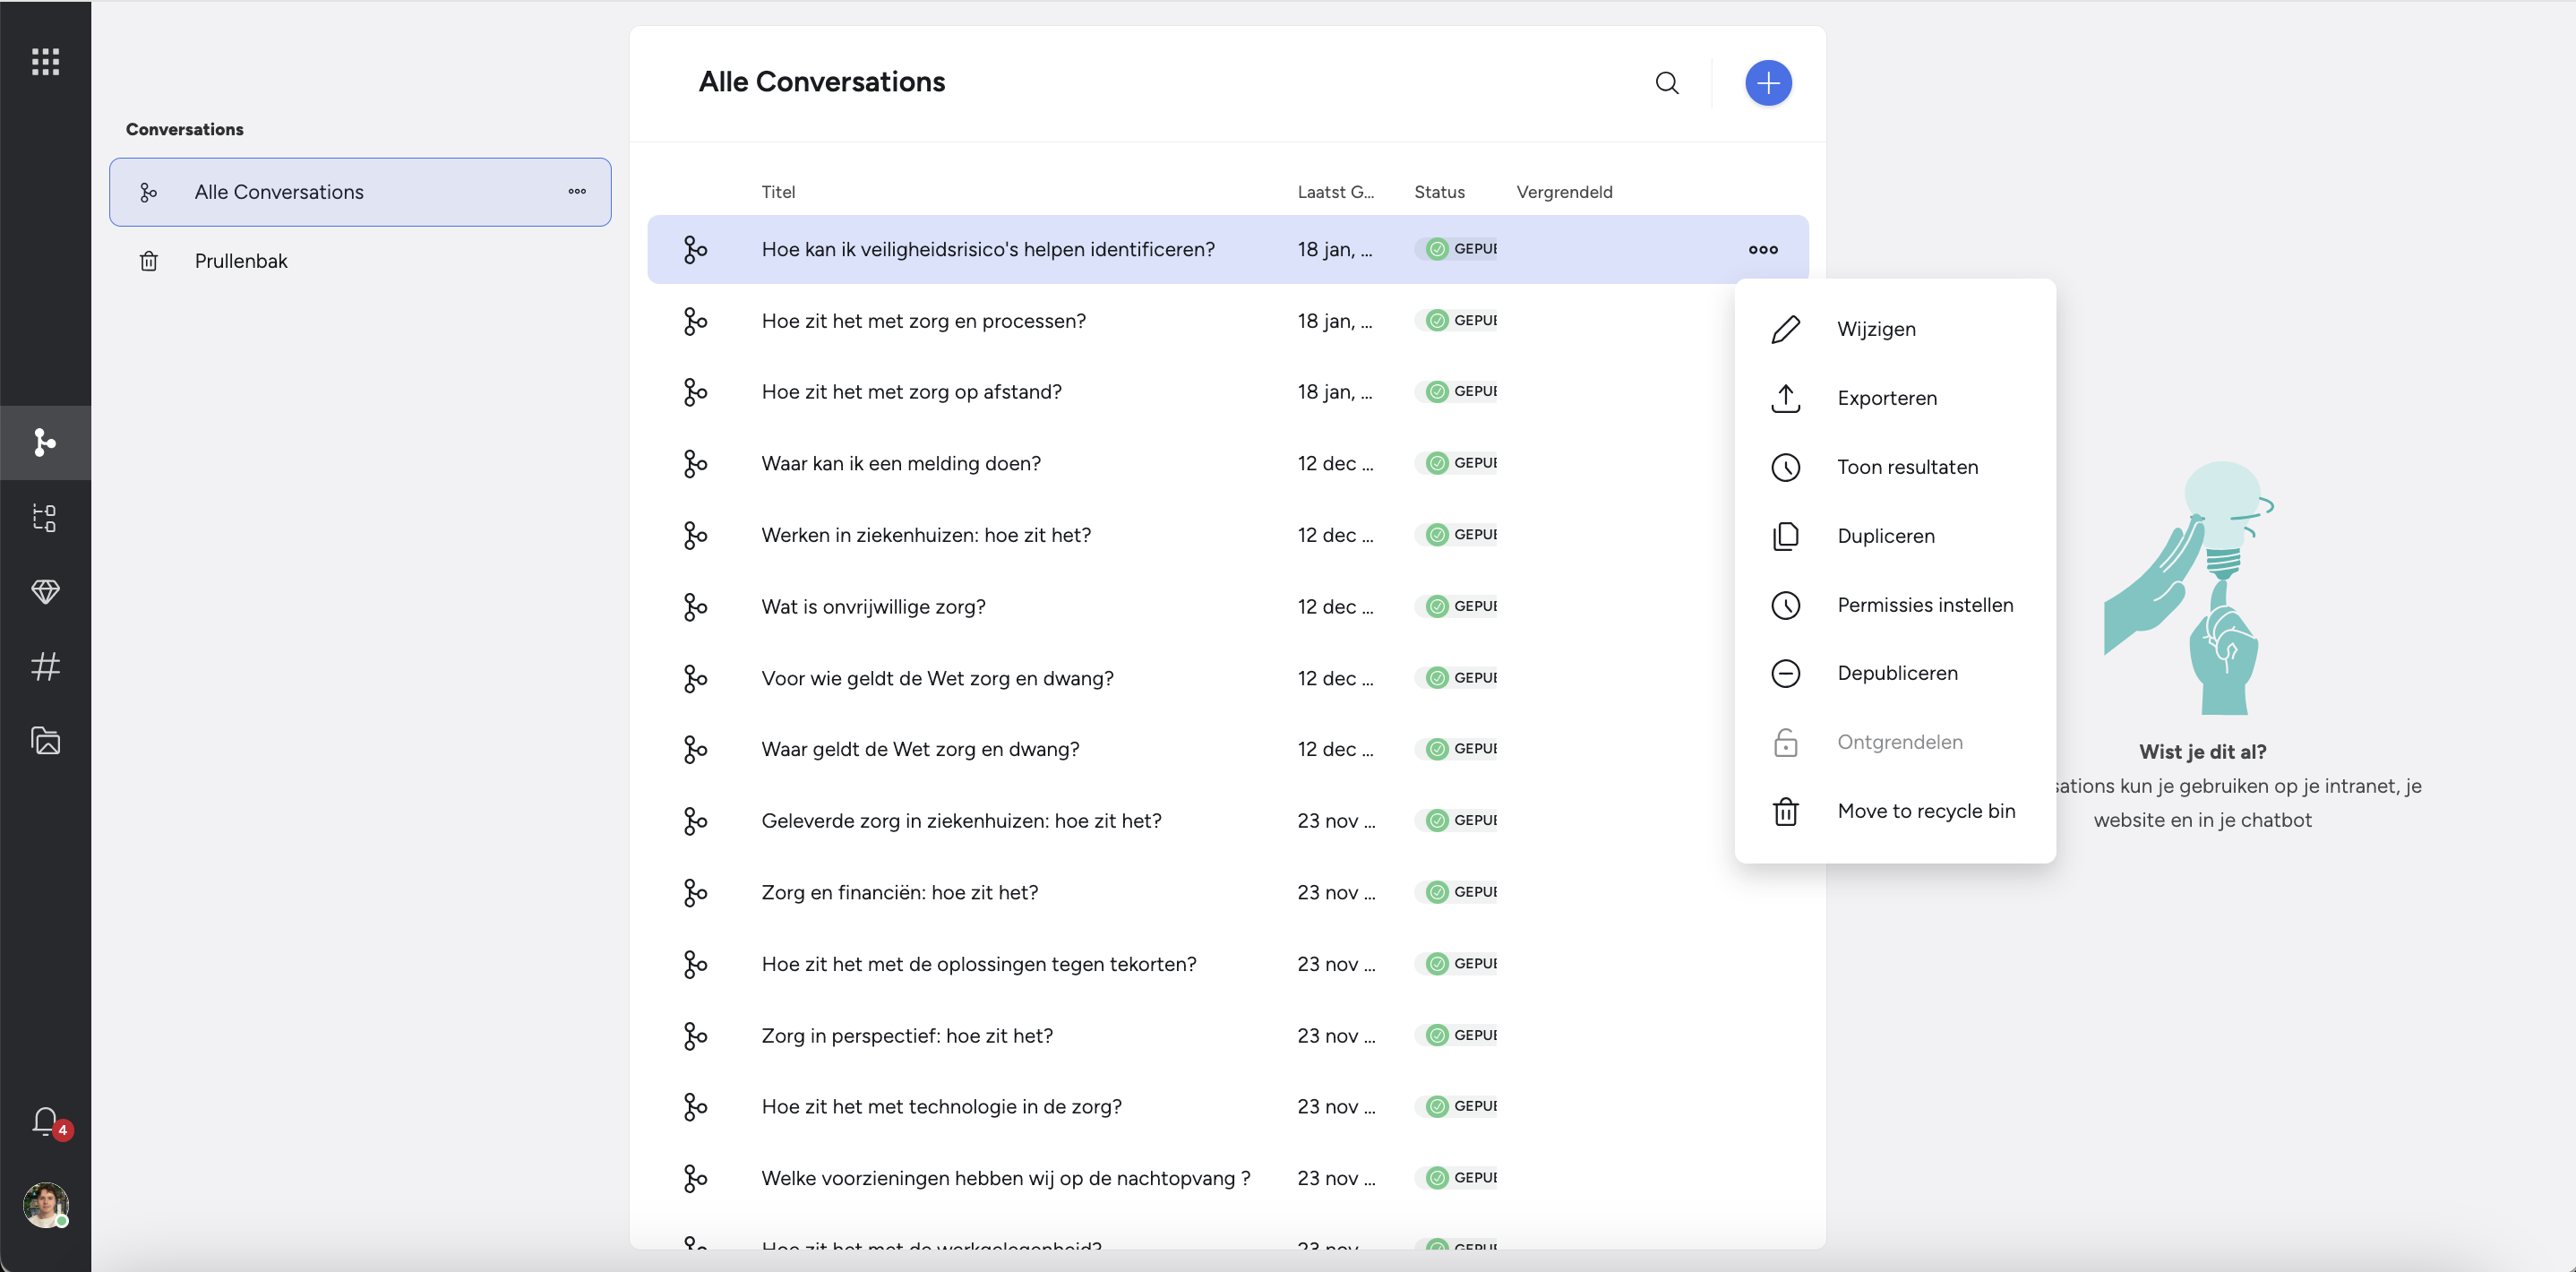
Task: Open the Alle Conversations more-options dots
Action: [x=577, y=192]
